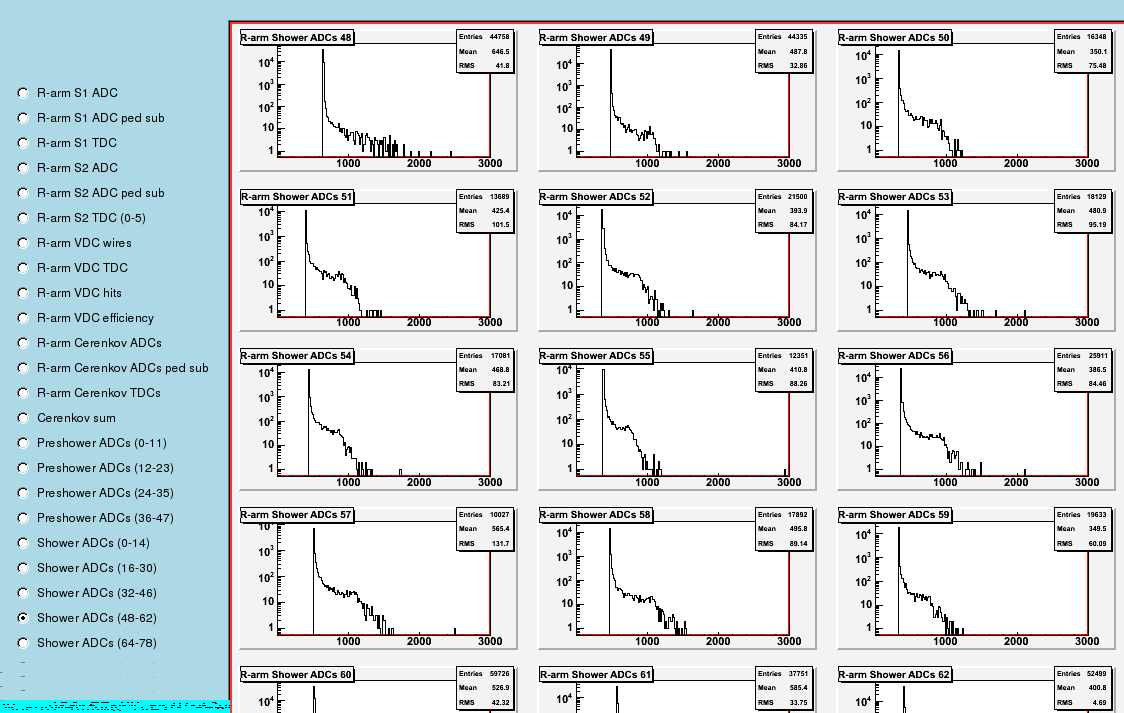1124x713 pixels.
Task: Click the stats box with Entries 12351
Action: (x=784, y=369)
